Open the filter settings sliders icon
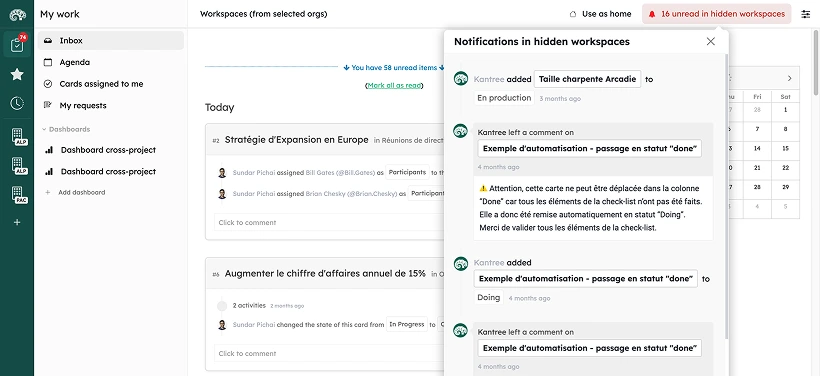The image size is (820, 376). (x=806, y=14)
